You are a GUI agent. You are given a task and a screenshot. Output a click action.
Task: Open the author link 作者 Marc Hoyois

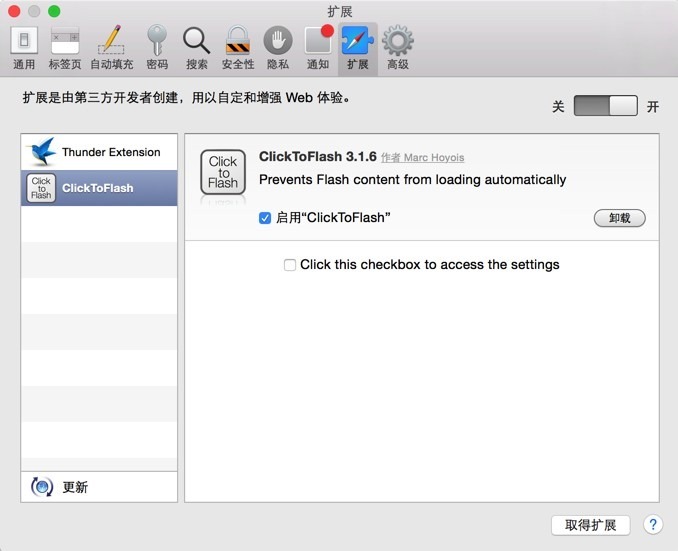tap(422, 157)
